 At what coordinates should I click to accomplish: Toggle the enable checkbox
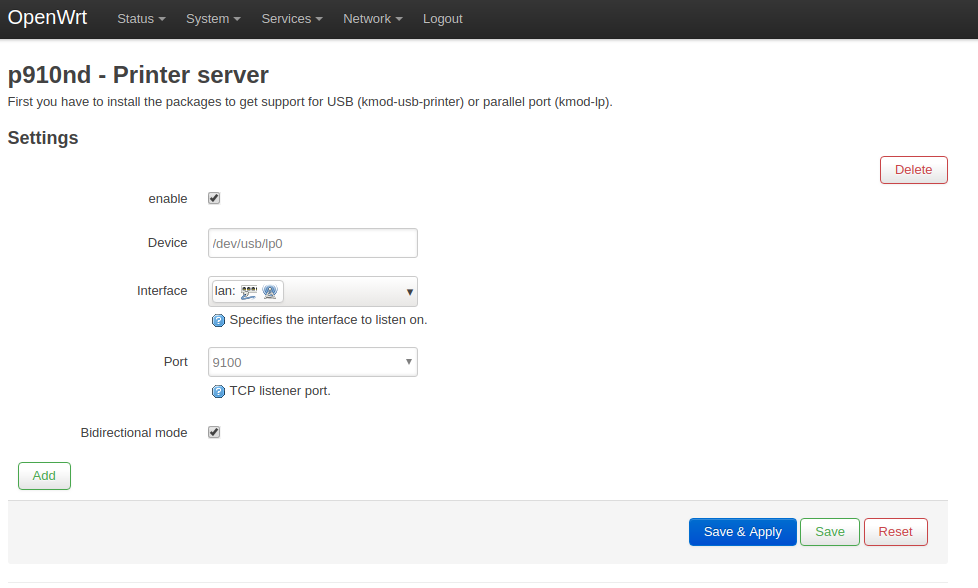214,198
